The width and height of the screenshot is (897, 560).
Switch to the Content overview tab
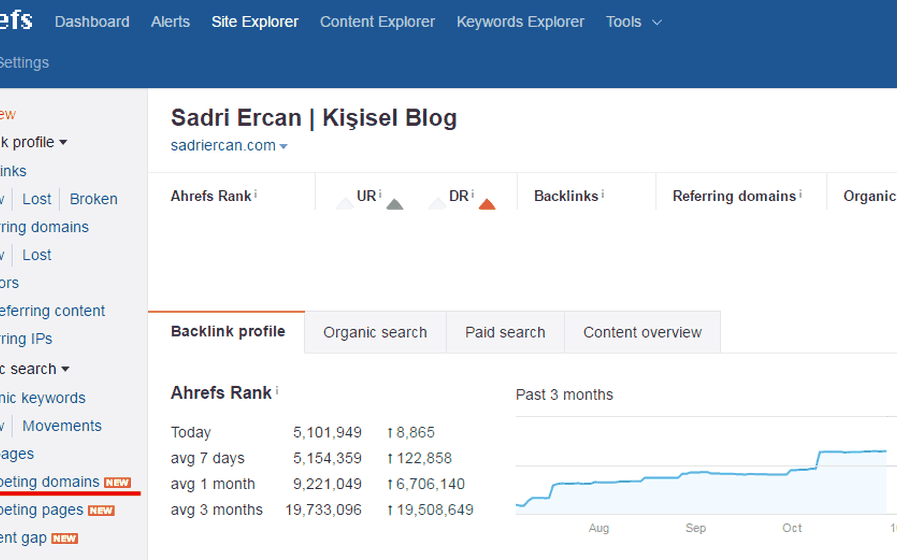coord(642,332)
